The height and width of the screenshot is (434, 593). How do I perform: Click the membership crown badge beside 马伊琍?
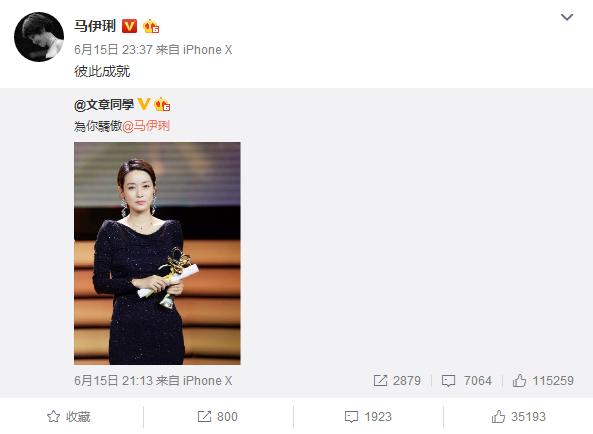(x=151, y=26)
